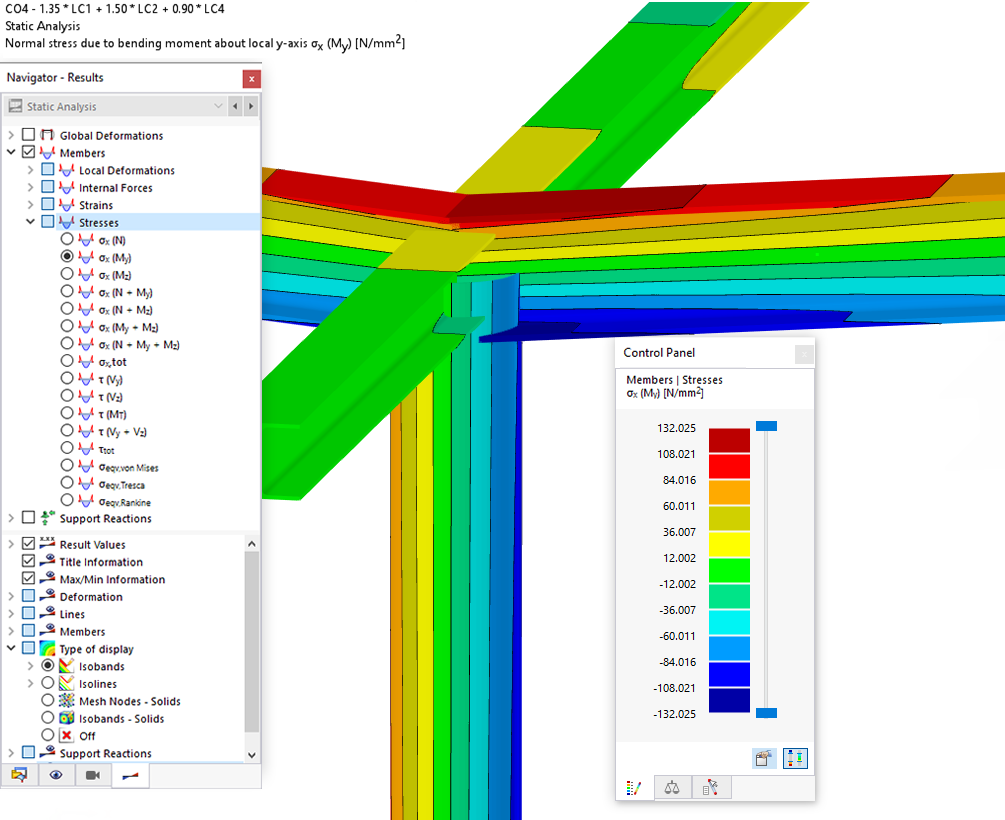The image size is (1005, 820).
Task: Click the Isobands icon
Action: (67, 665)
